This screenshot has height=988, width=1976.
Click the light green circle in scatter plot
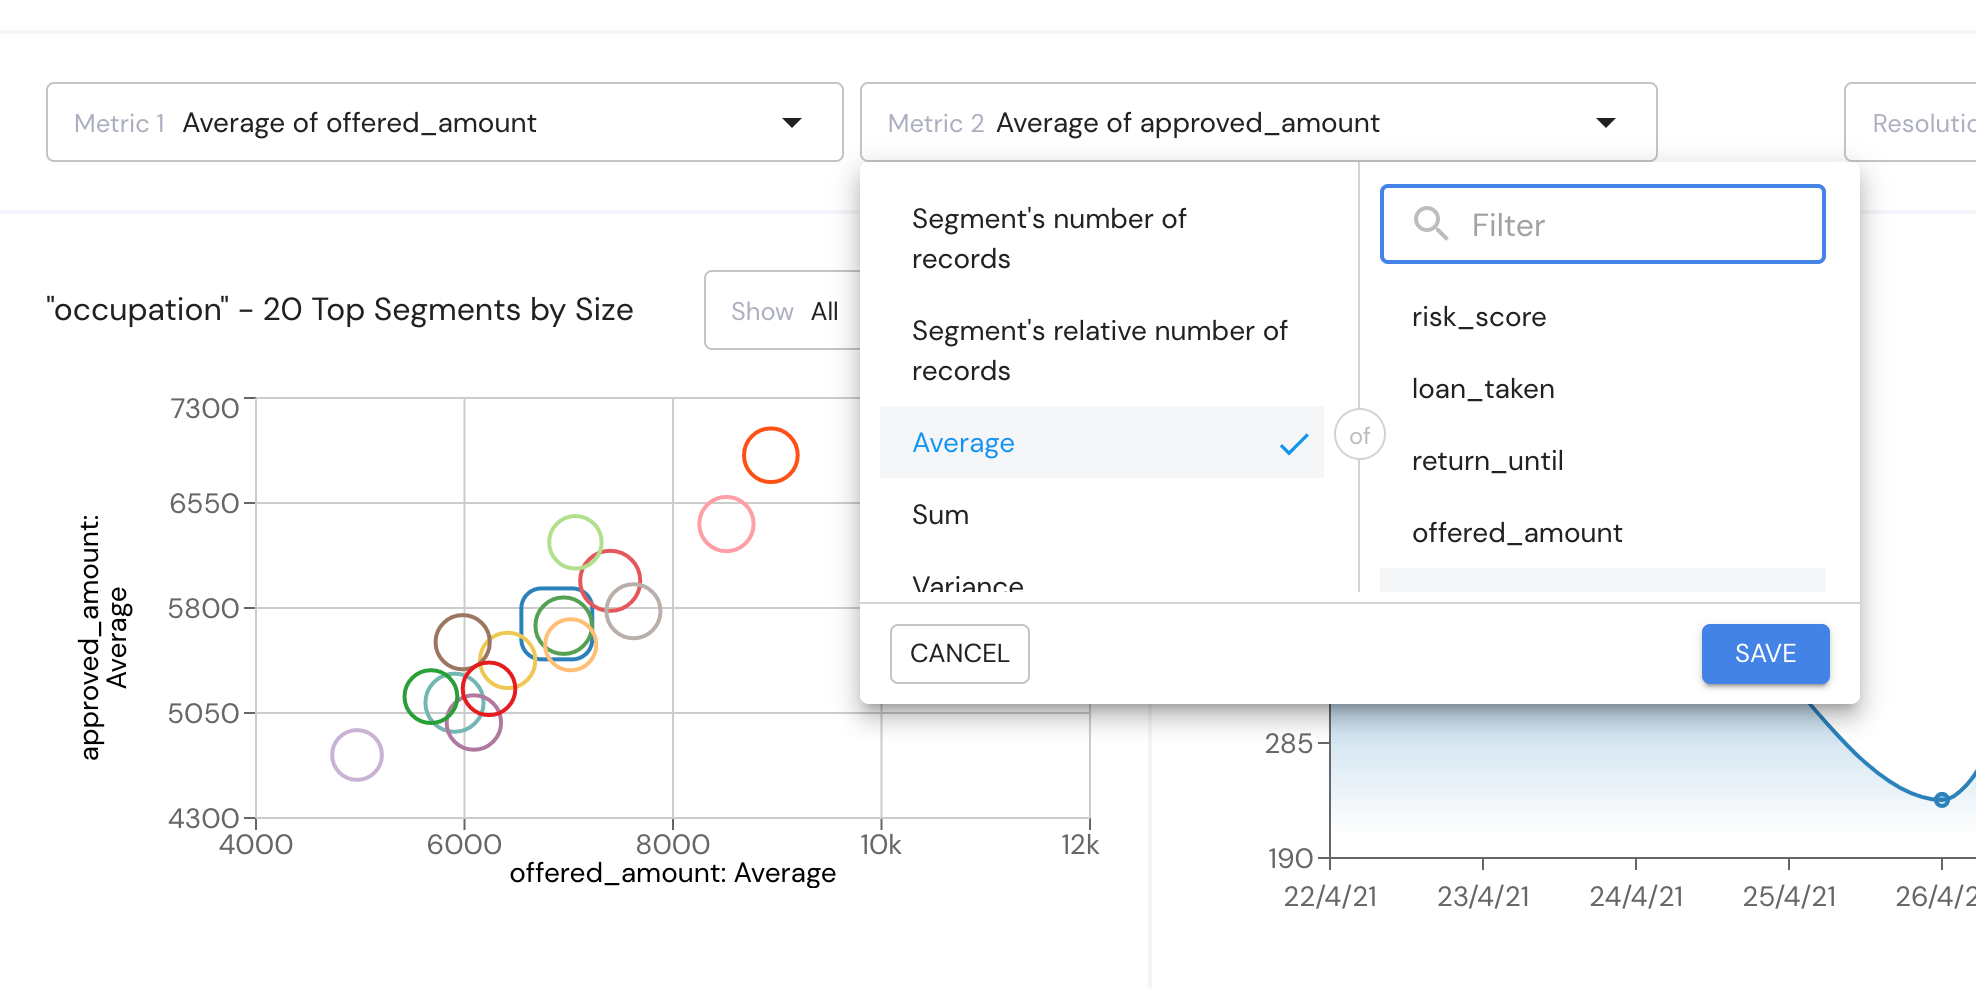point(575,542)
